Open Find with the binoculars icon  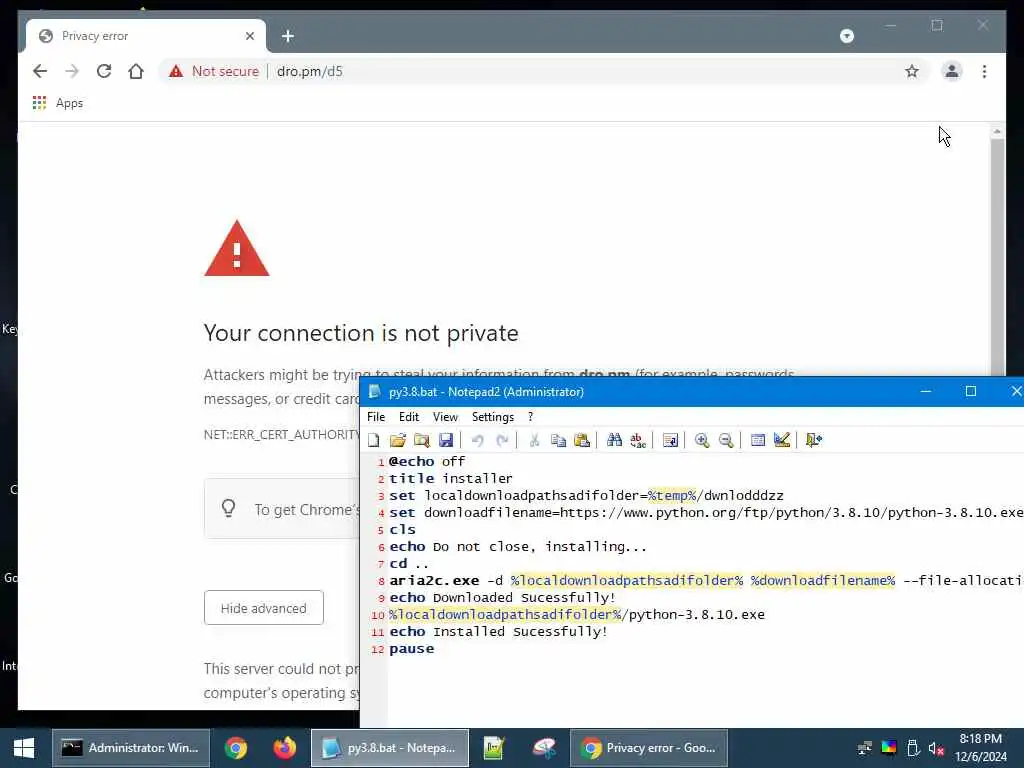(614, 440)
